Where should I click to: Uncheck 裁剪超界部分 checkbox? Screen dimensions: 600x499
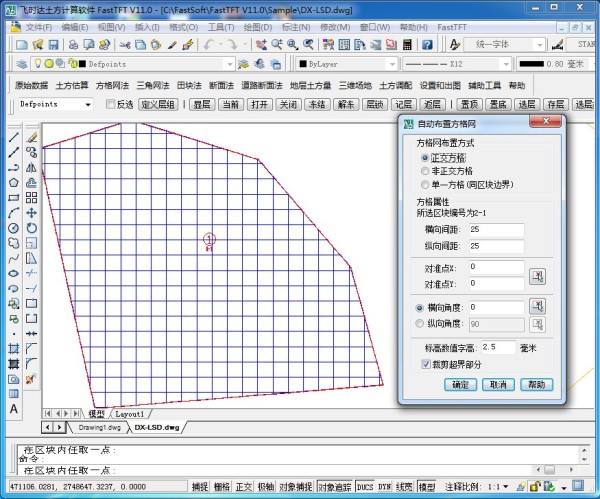pos(426,365)
